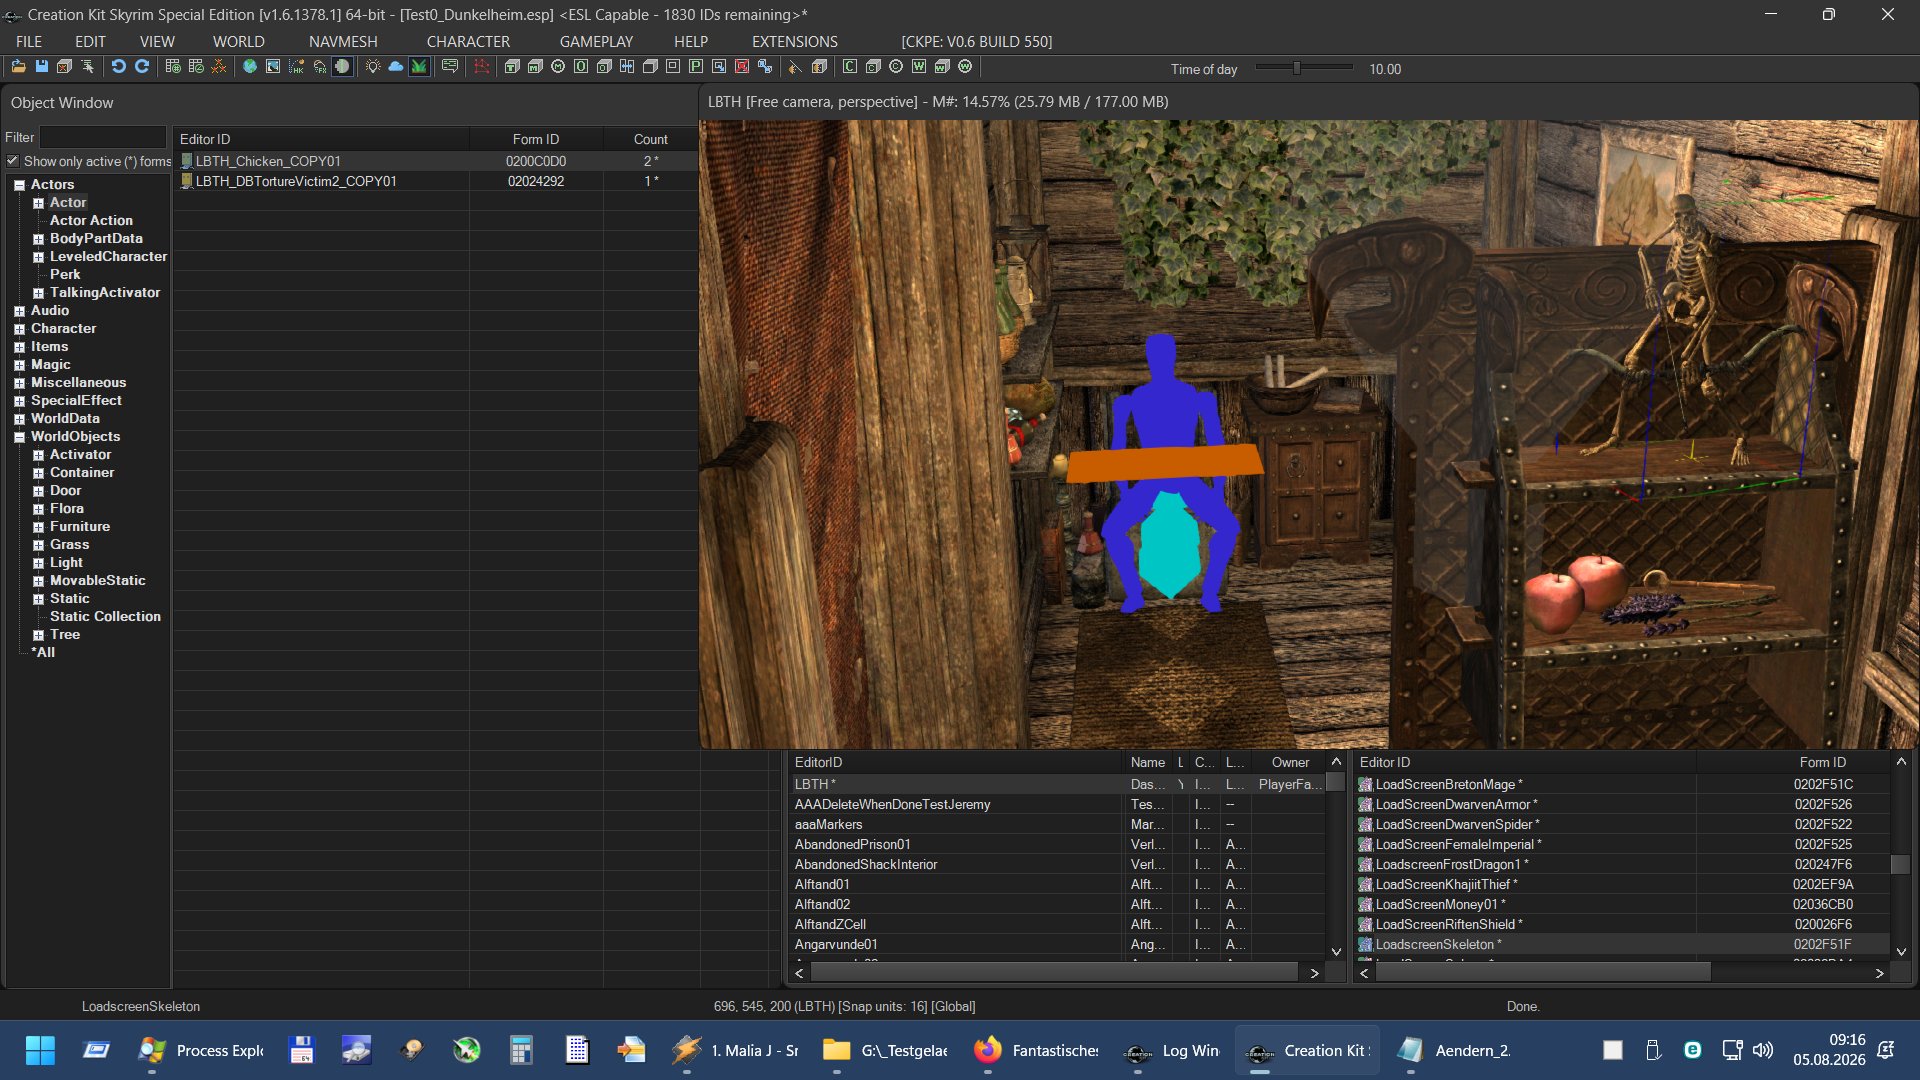1920x1080 pixels.
Task: Expand the BodyPartData tree node
Action: point(38,239)
